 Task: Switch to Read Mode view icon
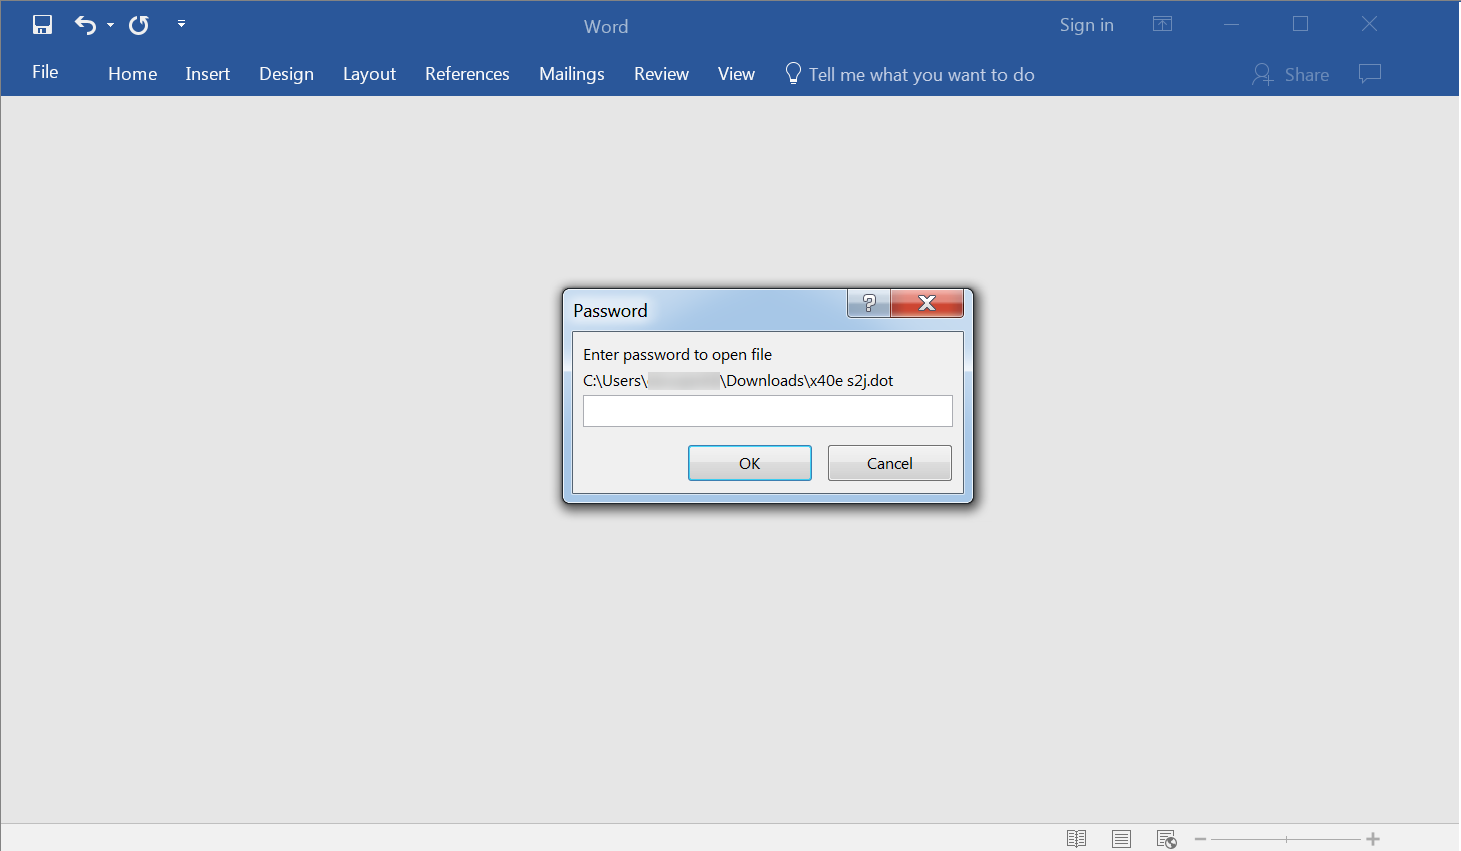1076,839
